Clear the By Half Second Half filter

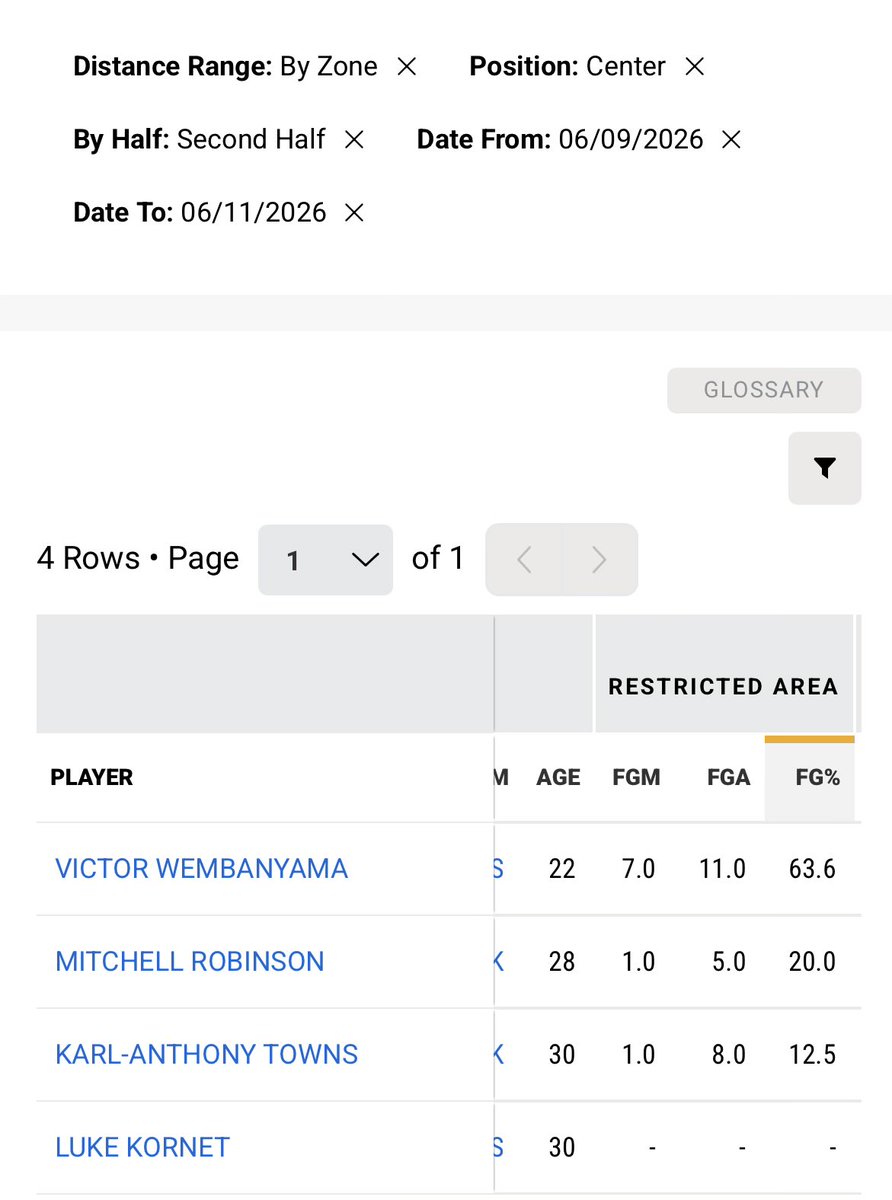(354, 140)
